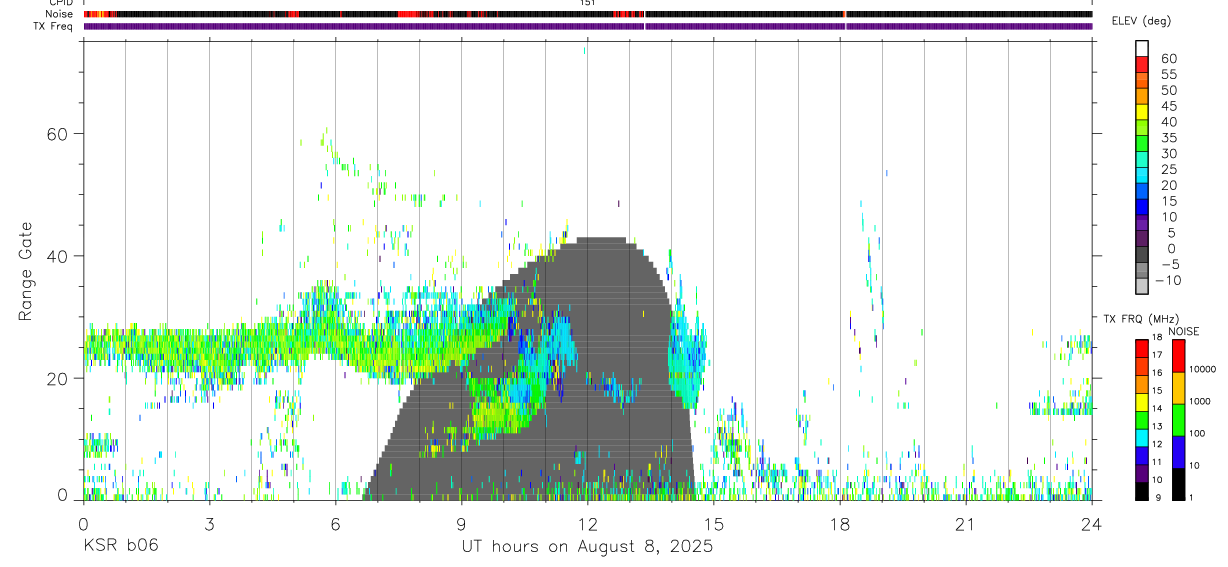This screenshot has width=1228, height=567.
Task: Click the '45' label on elevation colorbar
Action: tap(1168, 106)
